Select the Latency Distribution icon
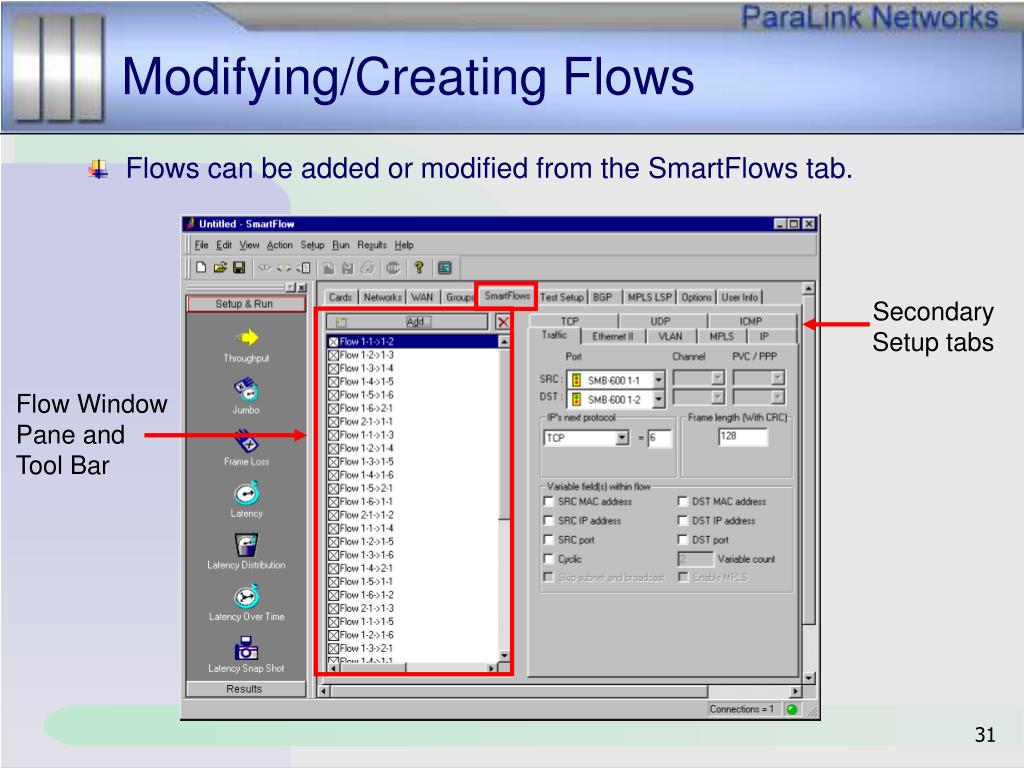Image resolution: width=1024 pixels, height=768 pixels. tap(246, 545)
